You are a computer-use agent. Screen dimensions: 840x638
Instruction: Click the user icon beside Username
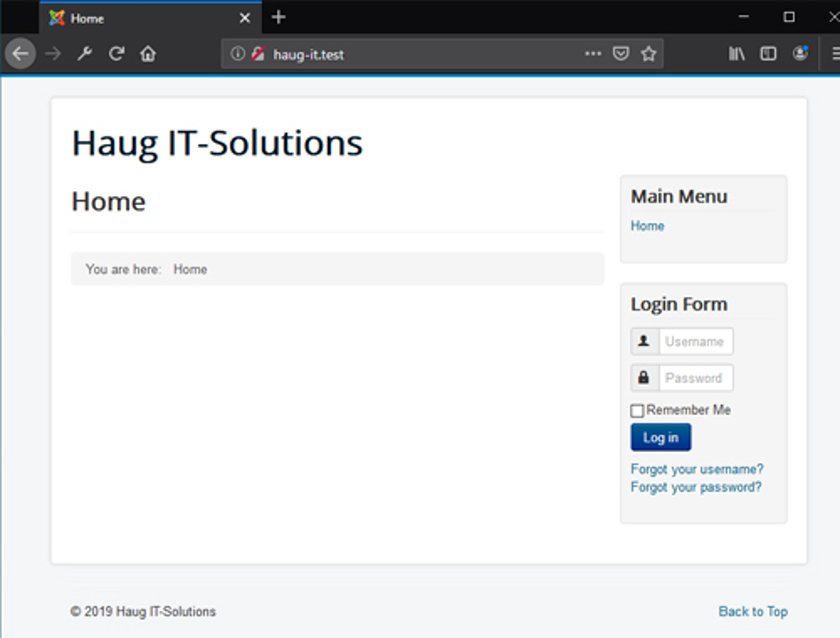click(644, 342)
